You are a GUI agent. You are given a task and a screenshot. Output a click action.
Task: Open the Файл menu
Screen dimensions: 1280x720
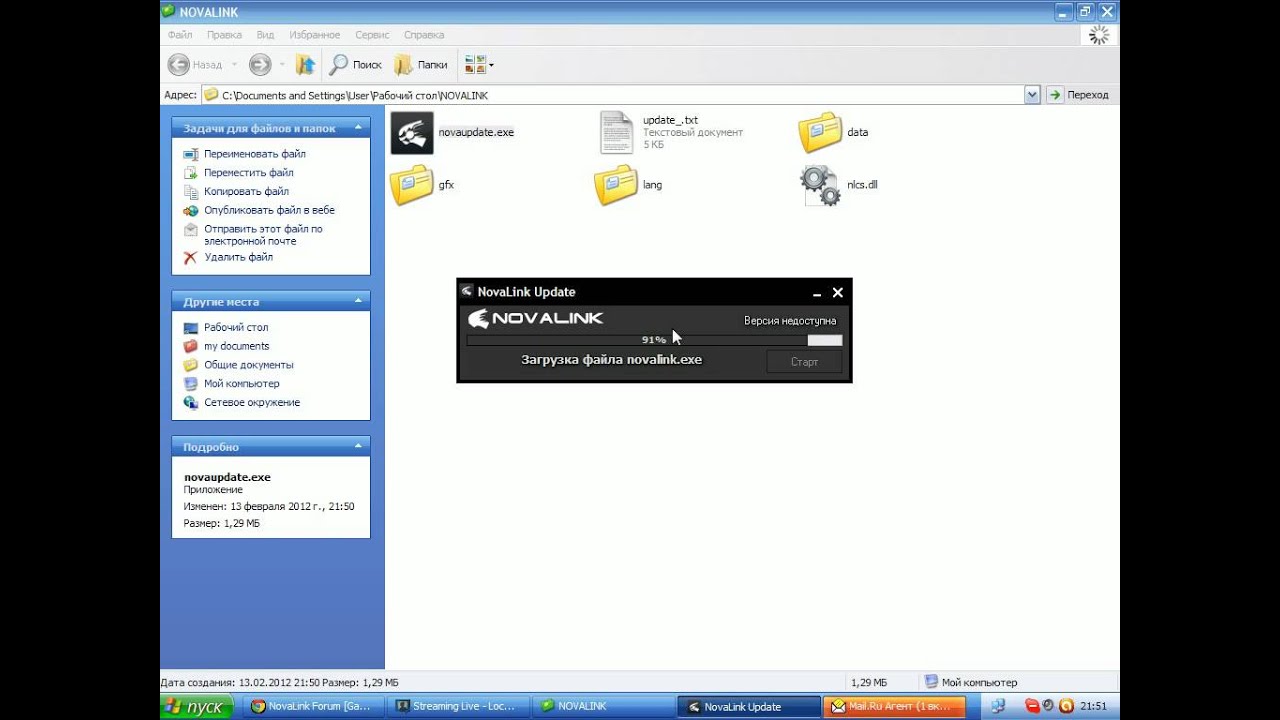180,35
